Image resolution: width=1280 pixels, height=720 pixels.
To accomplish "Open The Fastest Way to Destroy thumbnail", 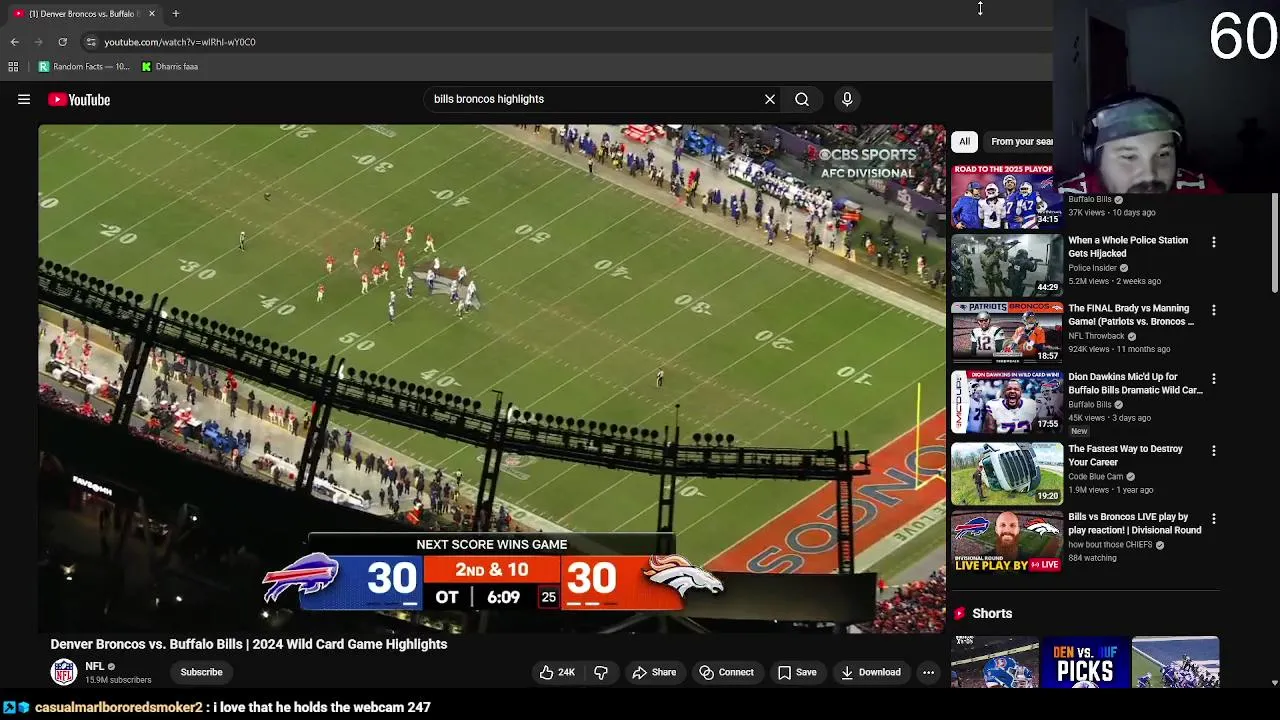I will (x=1007, y=473).
